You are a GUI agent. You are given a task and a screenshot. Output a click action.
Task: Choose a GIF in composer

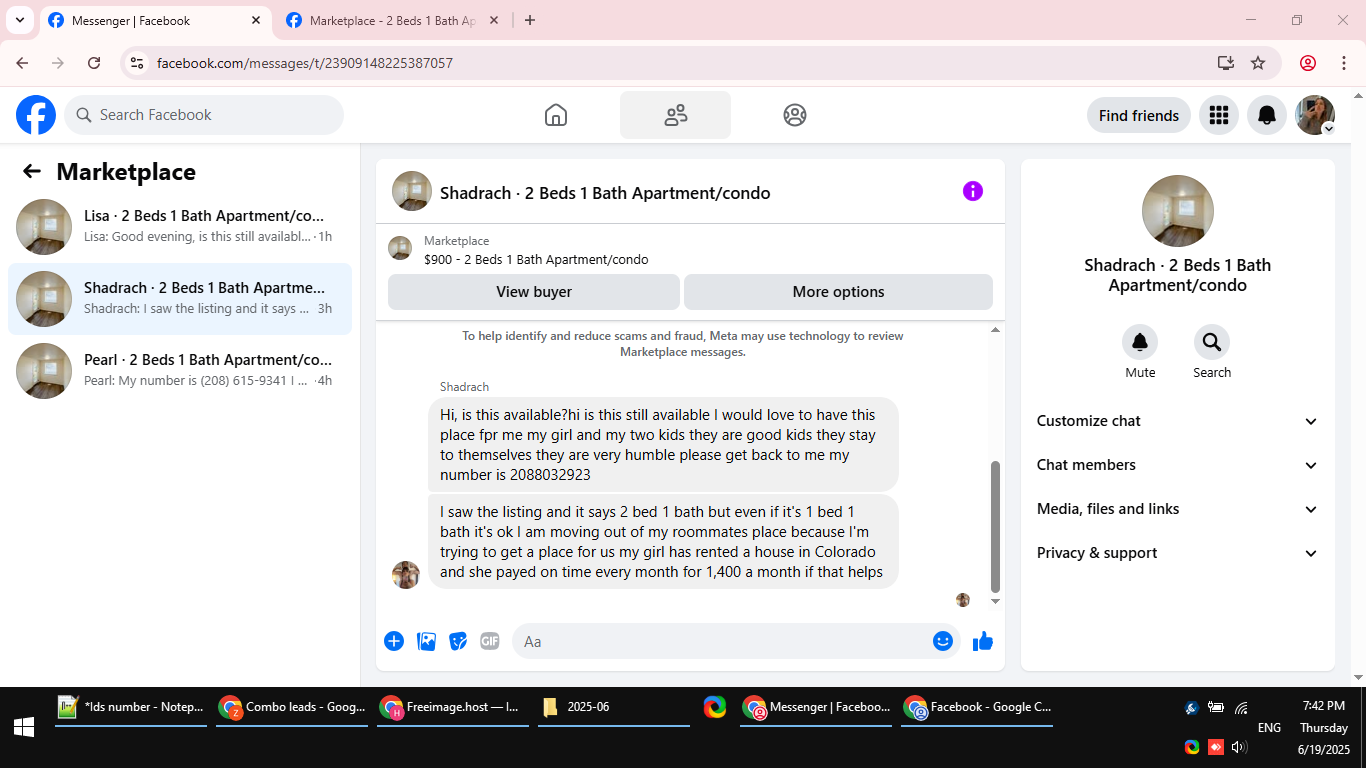pos(489,641)
